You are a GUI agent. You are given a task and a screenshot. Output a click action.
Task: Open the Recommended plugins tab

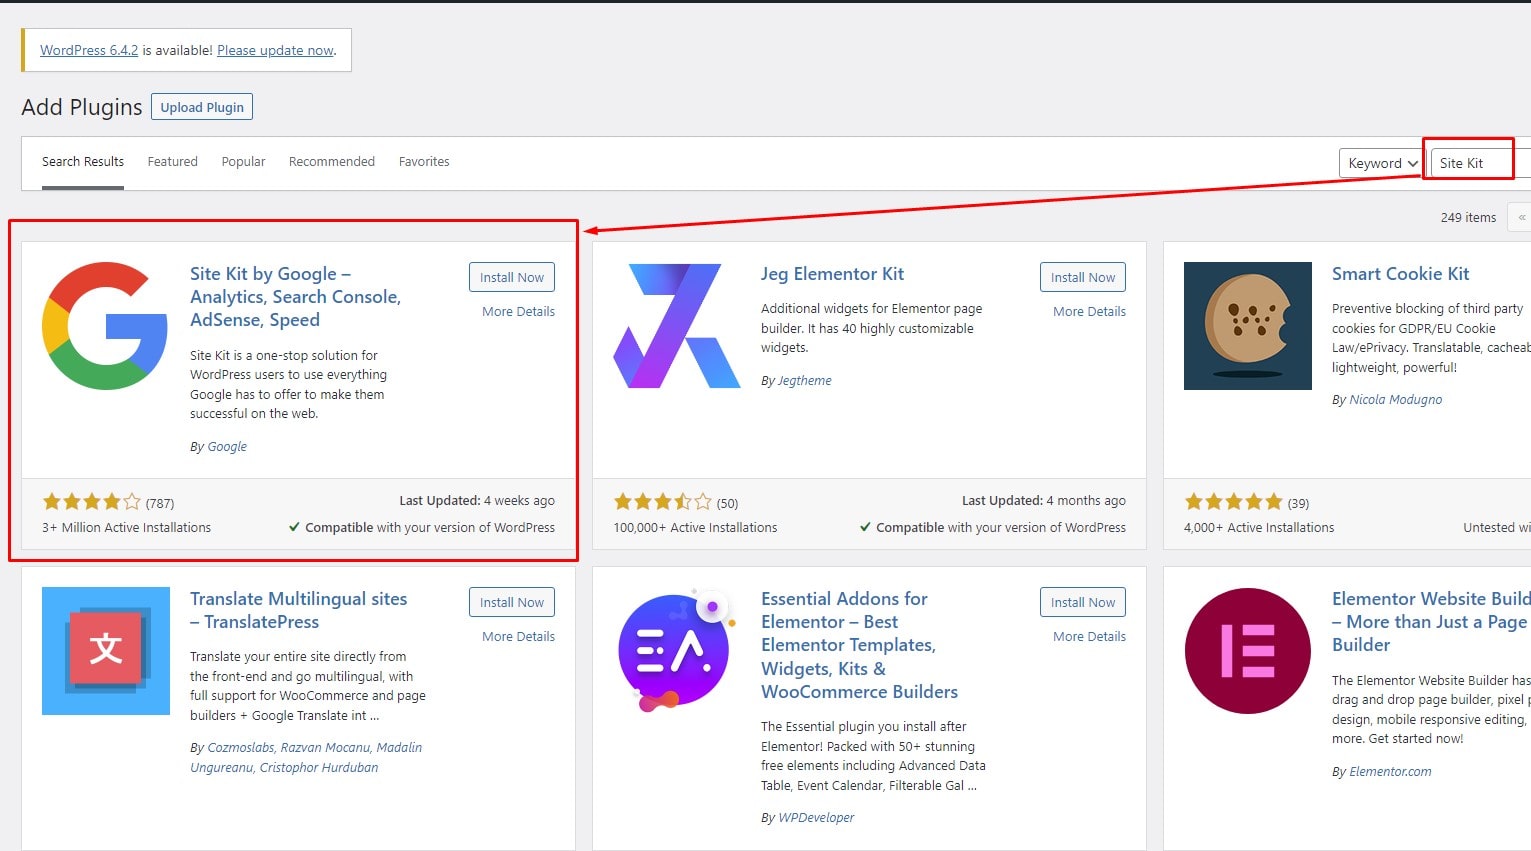tap(332, 162)
